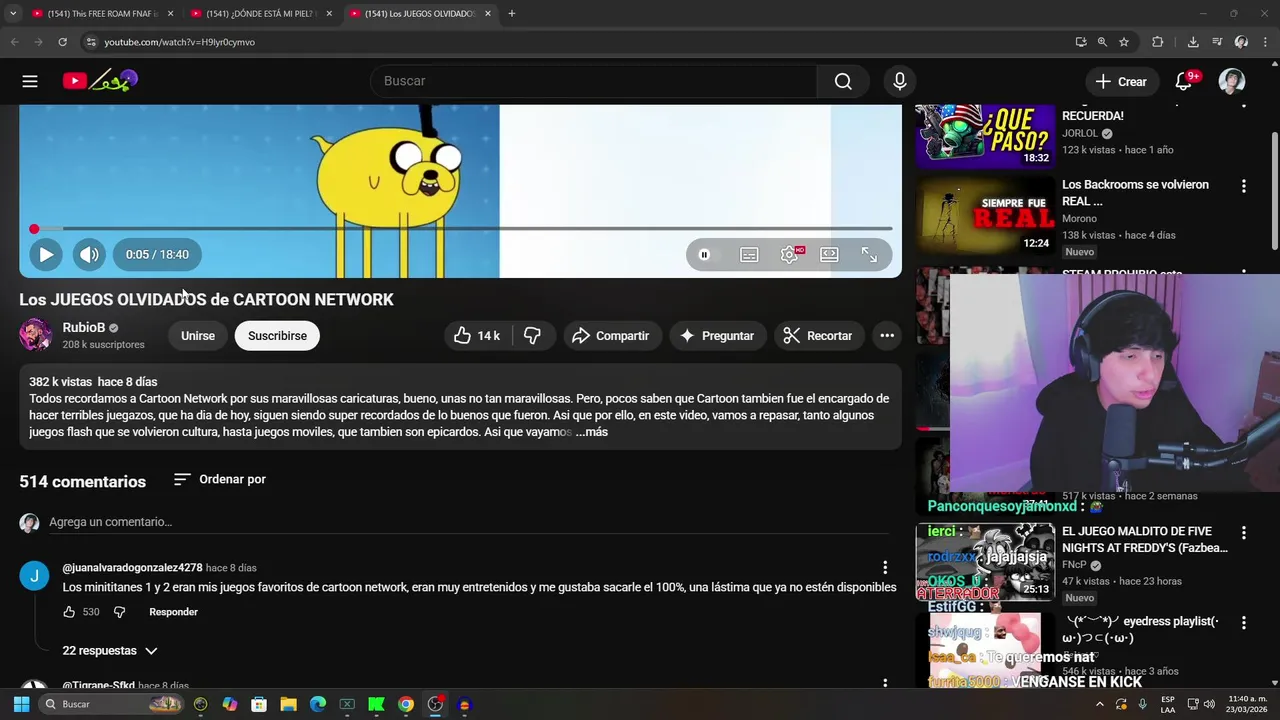
Task: Open the RubioB channel name link
Action: (x=84, y=327)
